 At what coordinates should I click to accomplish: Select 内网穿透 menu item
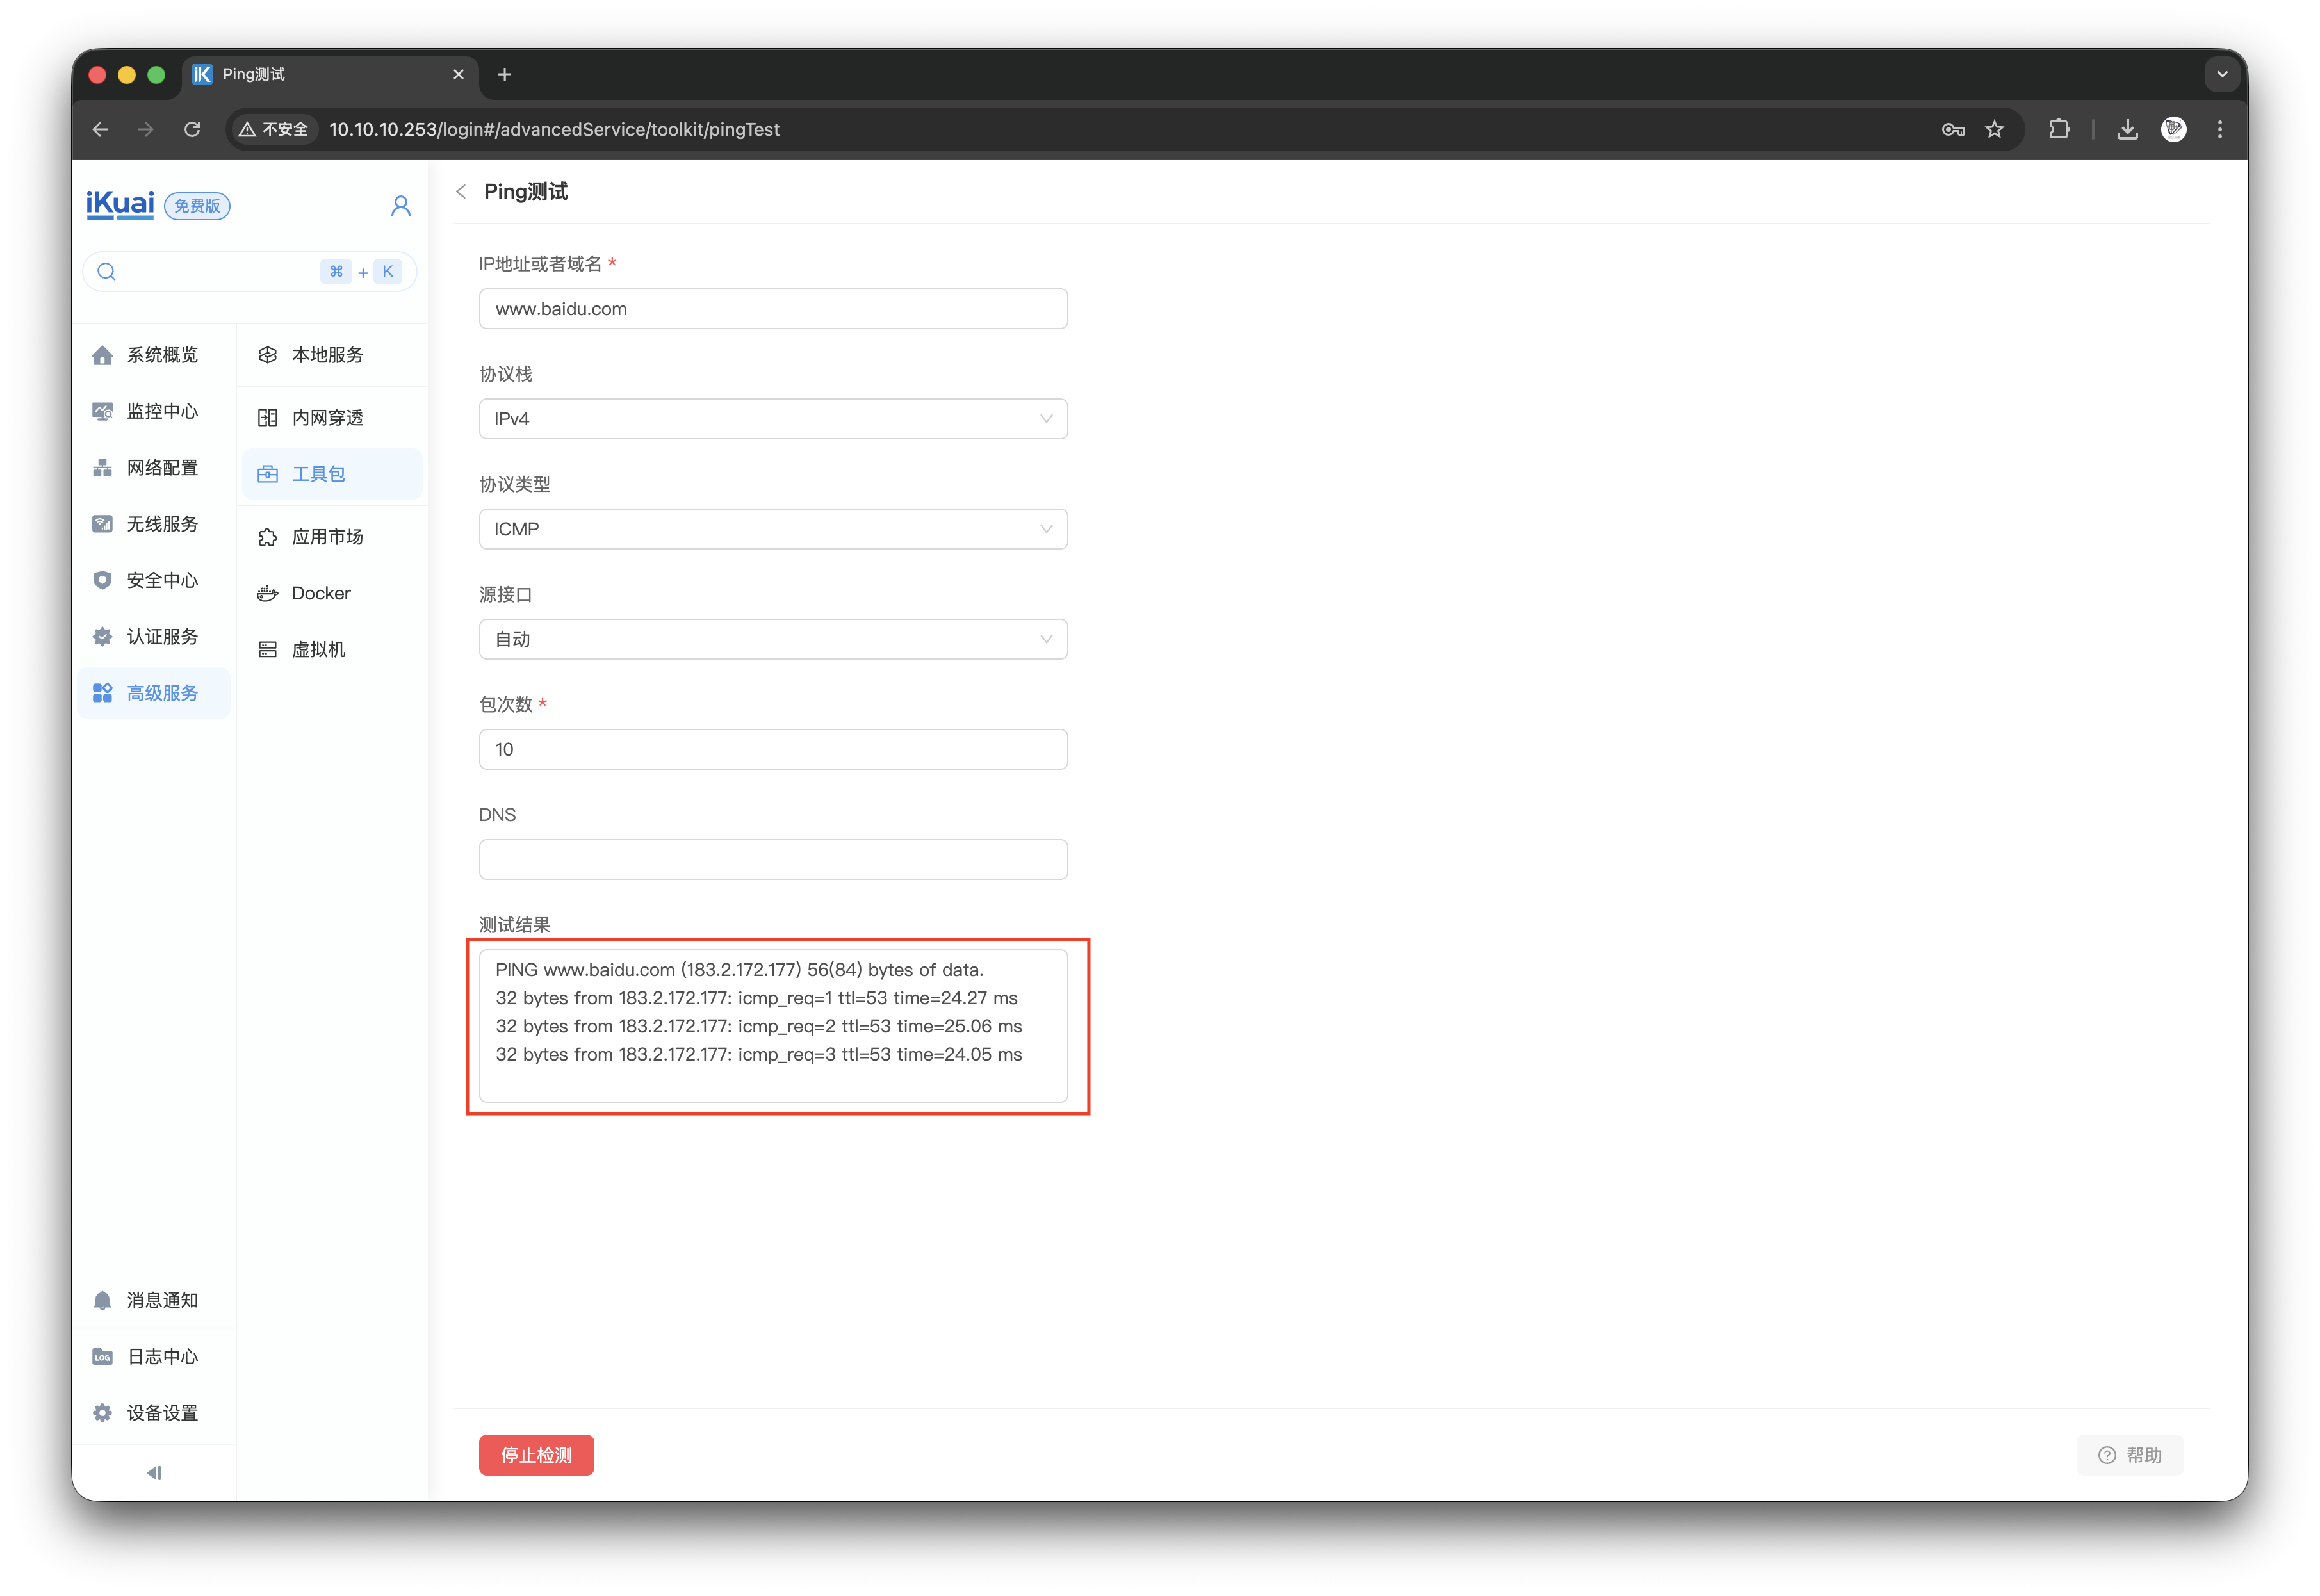[x=327, y=417]
